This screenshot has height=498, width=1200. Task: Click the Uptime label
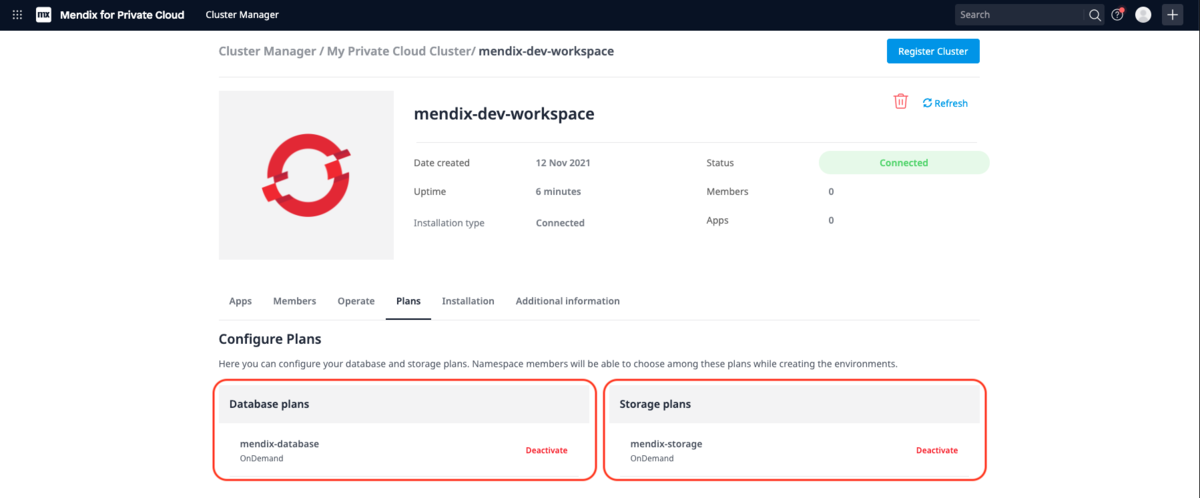[430, 191]
